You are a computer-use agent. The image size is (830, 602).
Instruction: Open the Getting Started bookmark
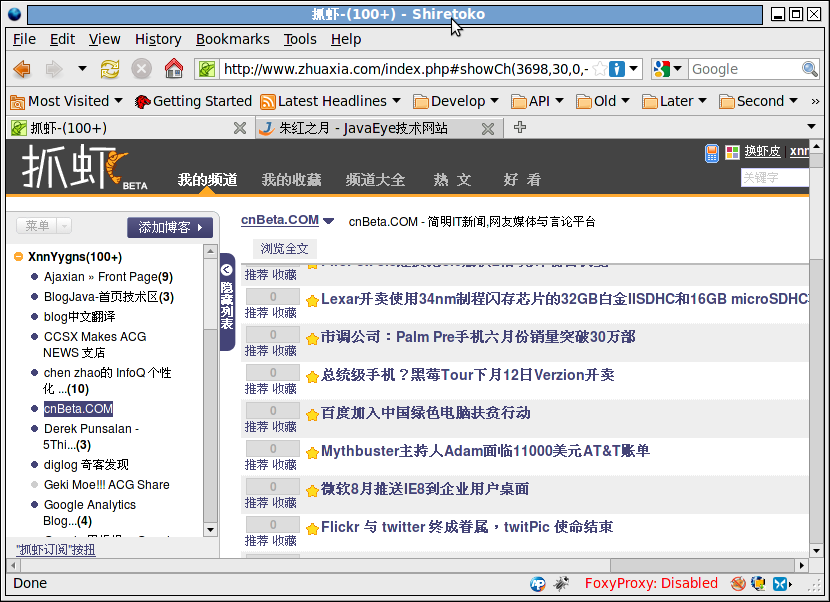tap(193, 101)
